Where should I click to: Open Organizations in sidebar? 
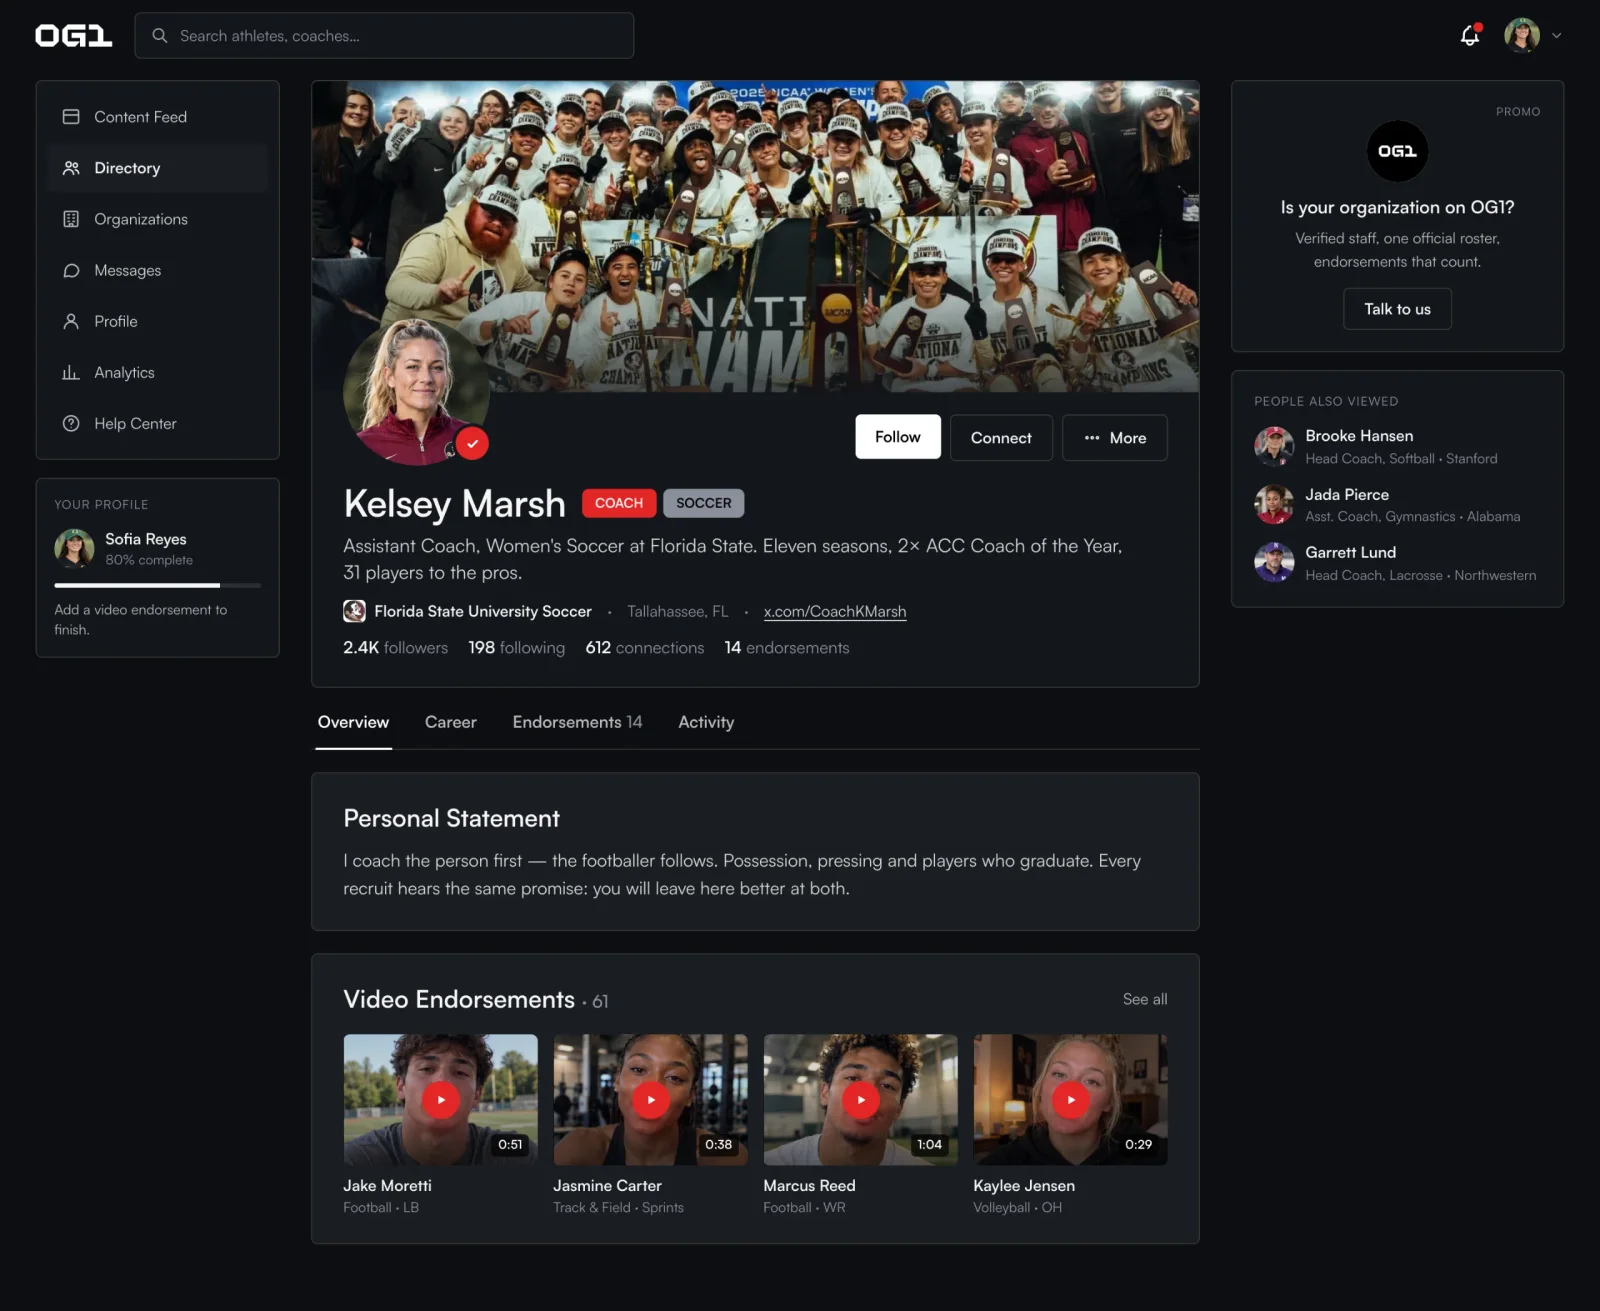[157, 219]
